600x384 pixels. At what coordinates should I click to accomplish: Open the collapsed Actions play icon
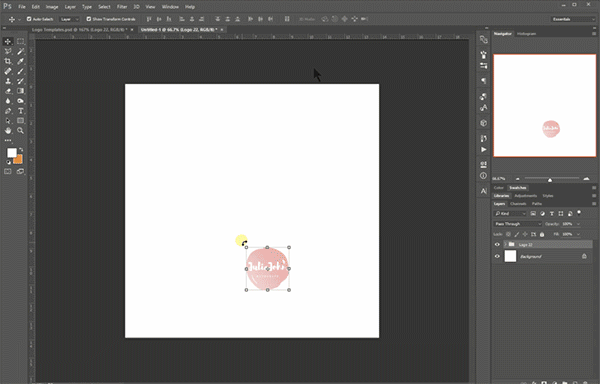[484, 150]
